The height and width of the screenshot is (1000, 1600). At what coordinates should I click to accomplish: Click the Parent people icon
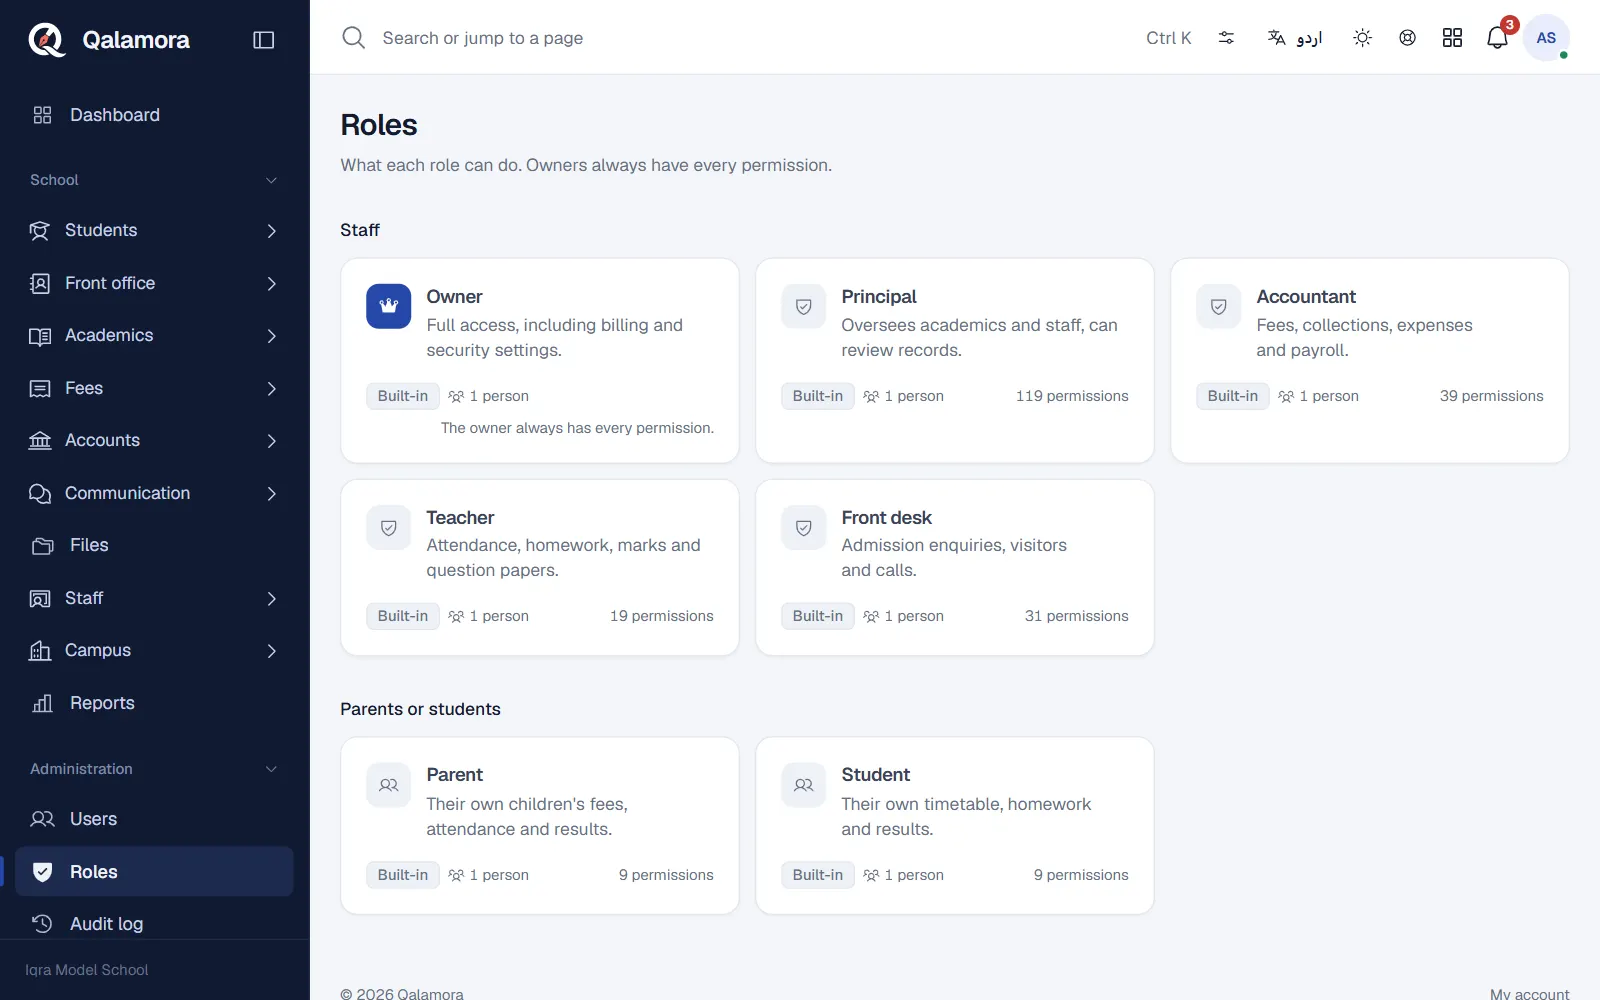389,785
